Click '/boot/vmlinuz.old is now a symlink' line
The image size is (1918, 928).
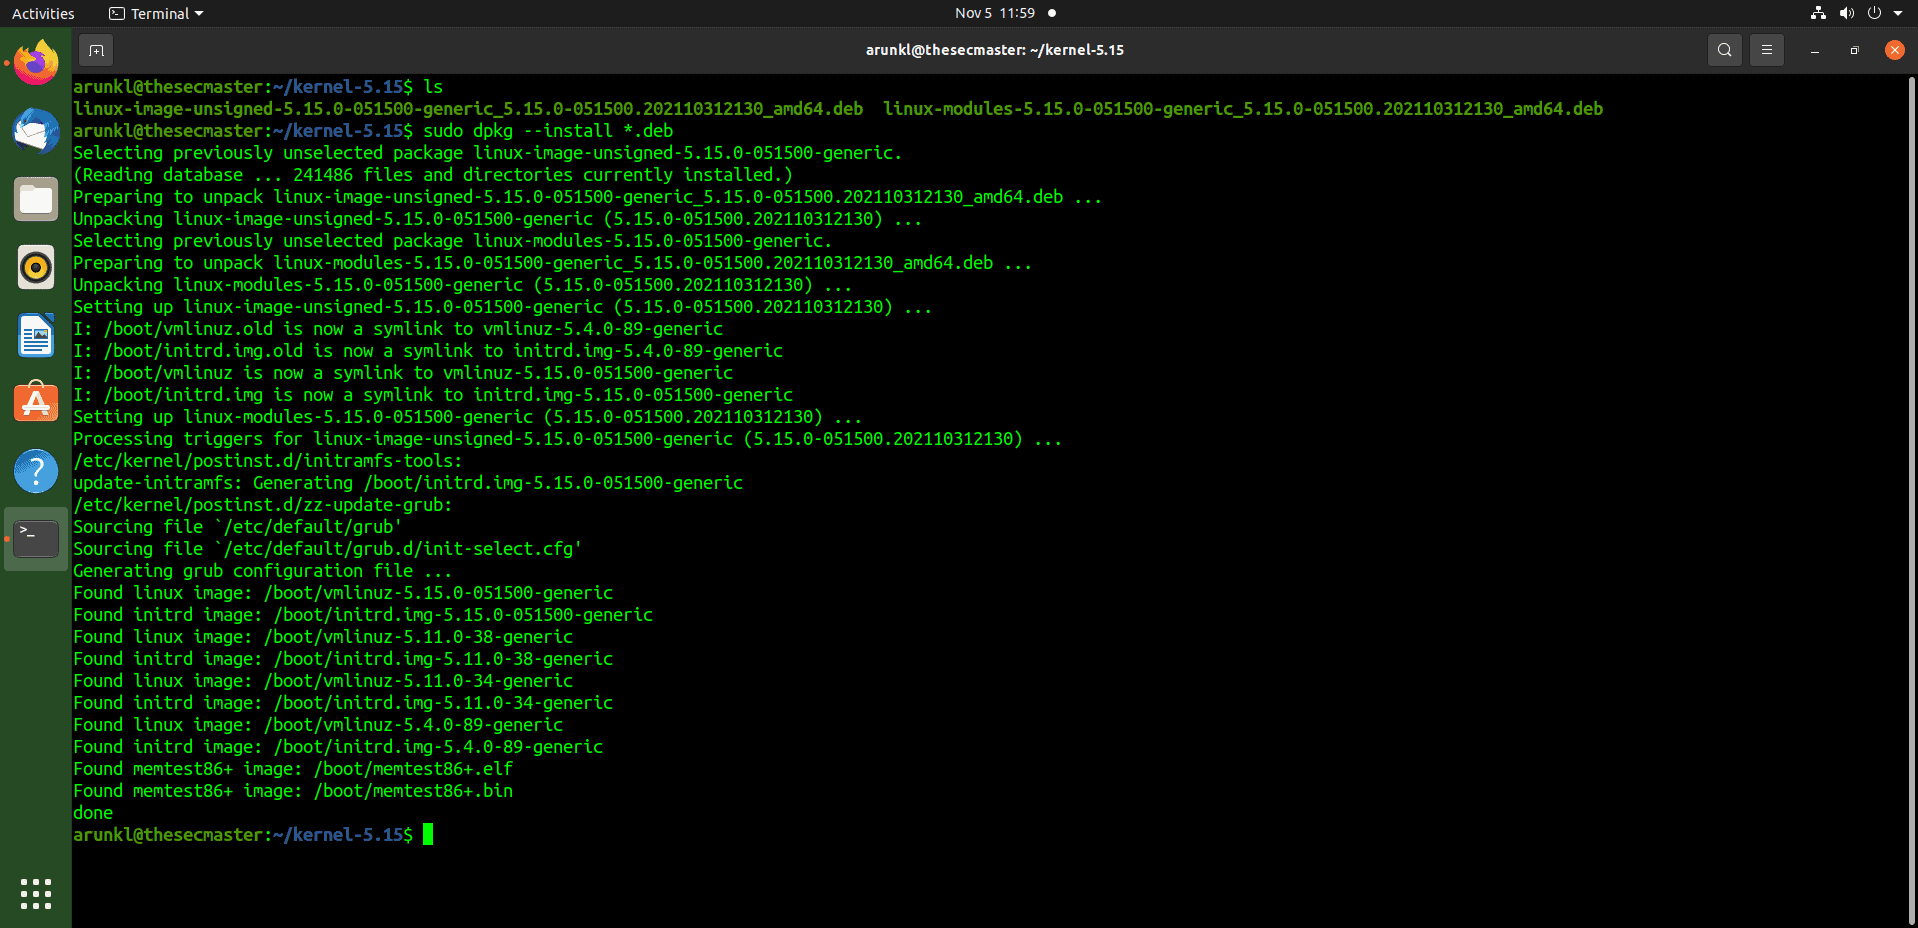pyautogui.click(x=398, y=329)
